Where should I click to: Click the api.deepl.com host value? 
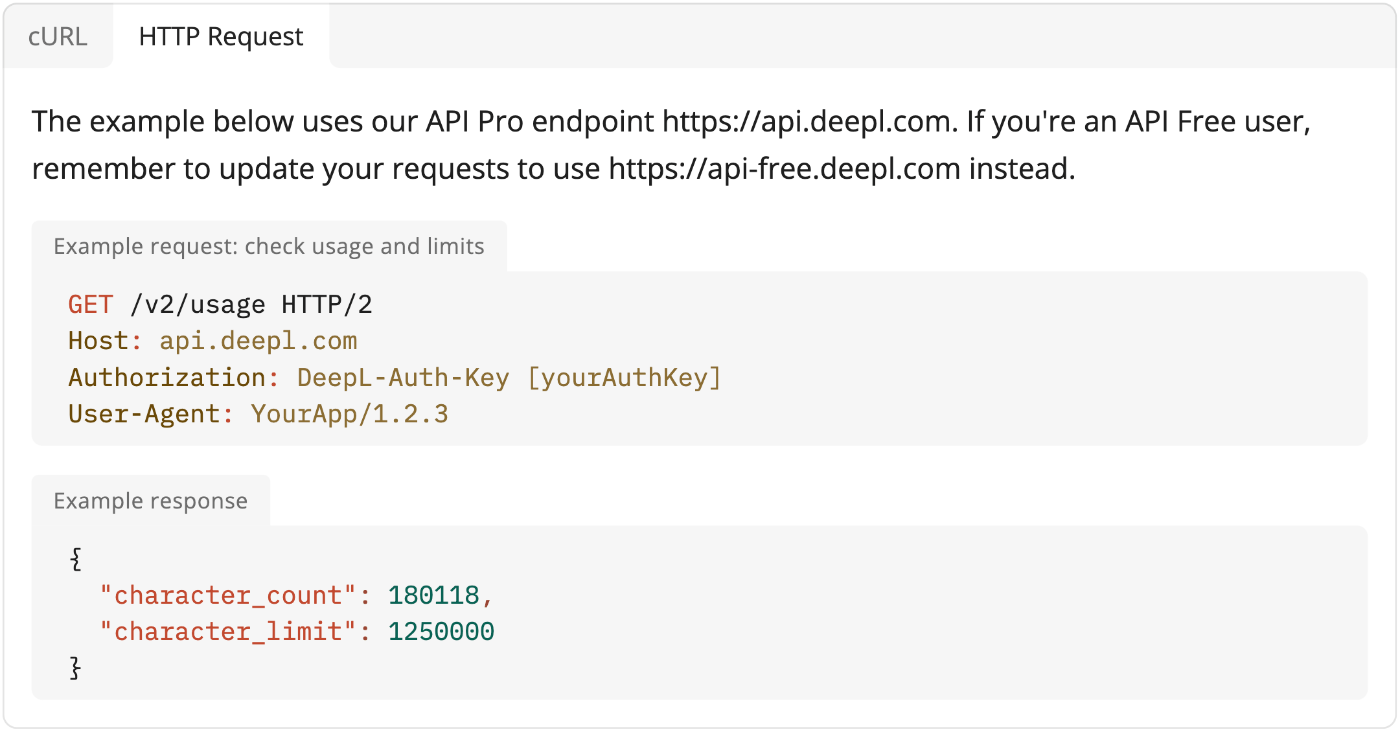(258, 342)
